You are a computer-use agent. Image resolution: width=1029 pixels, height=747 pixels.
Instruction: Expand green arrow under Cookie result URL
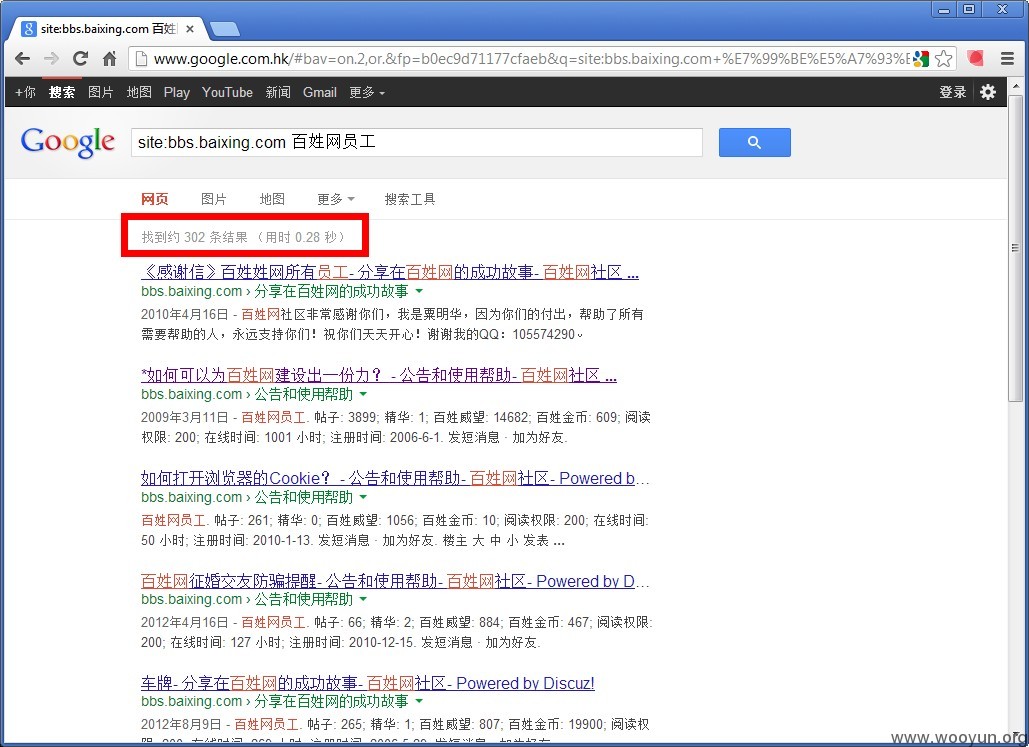[x=364, y=497]
